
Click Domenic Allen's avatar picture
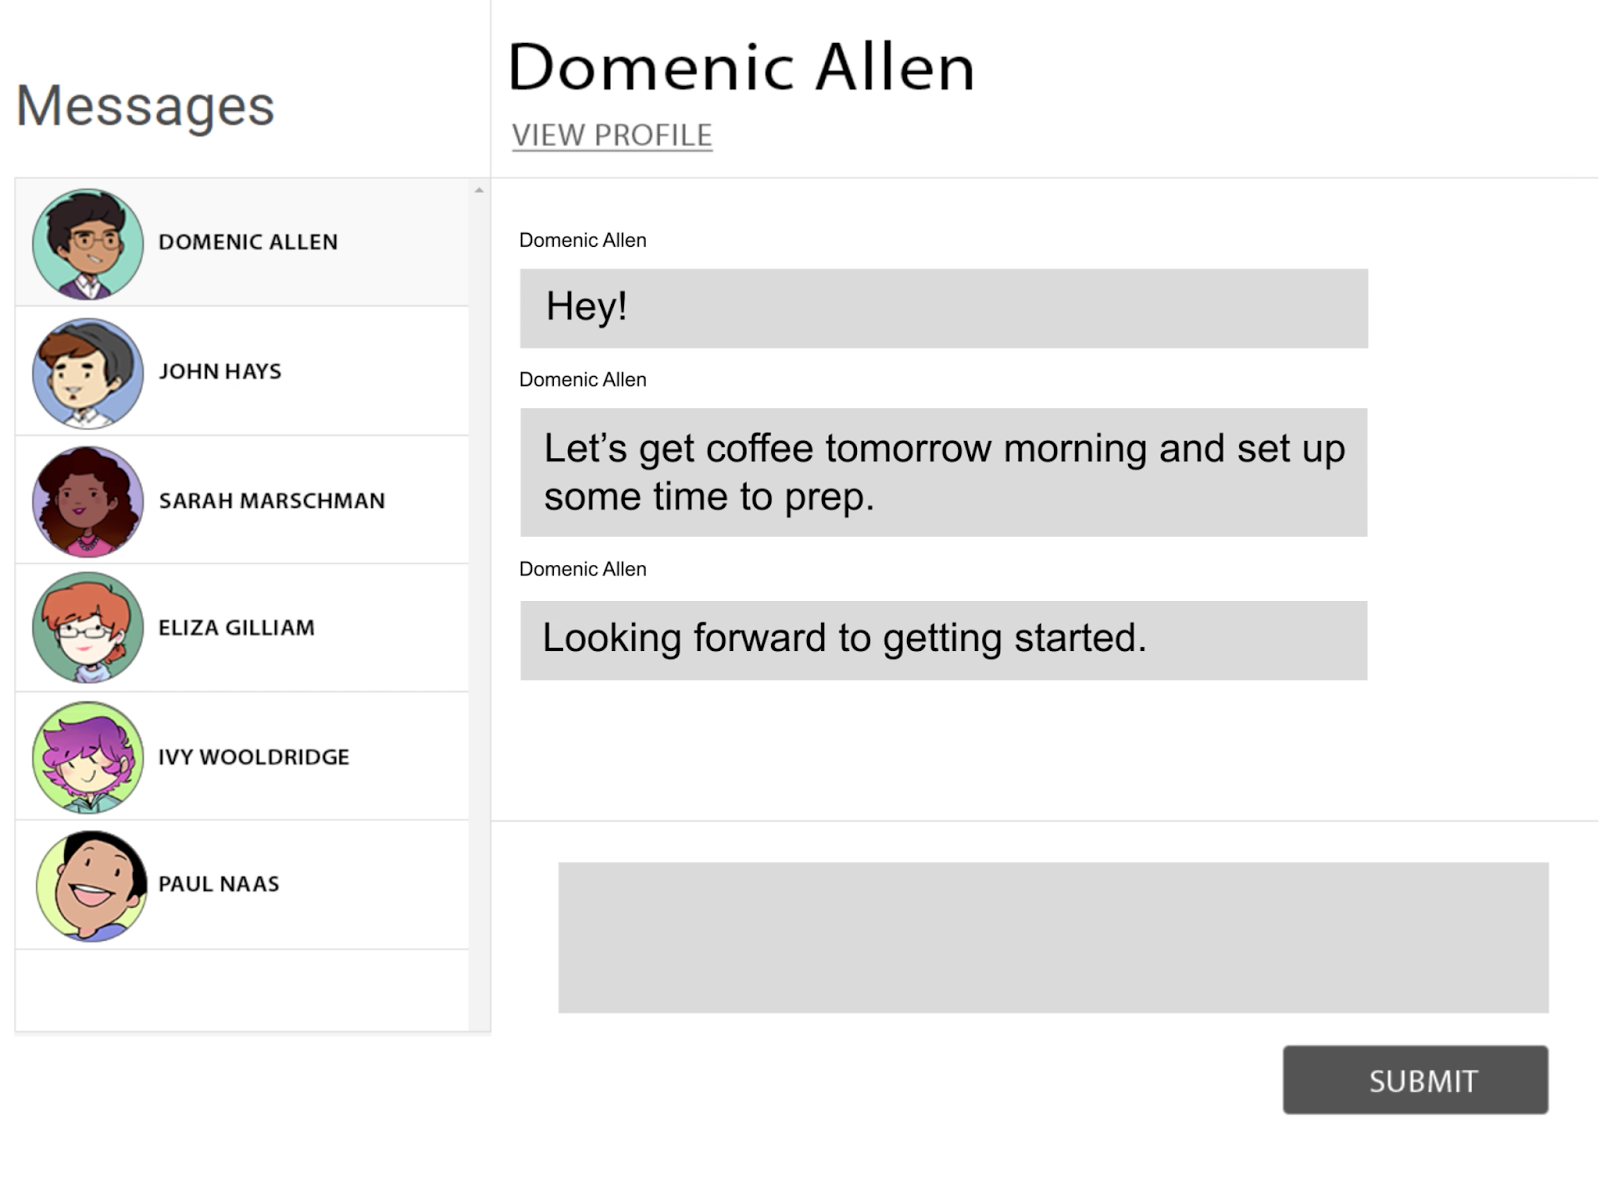pos(88,244)
